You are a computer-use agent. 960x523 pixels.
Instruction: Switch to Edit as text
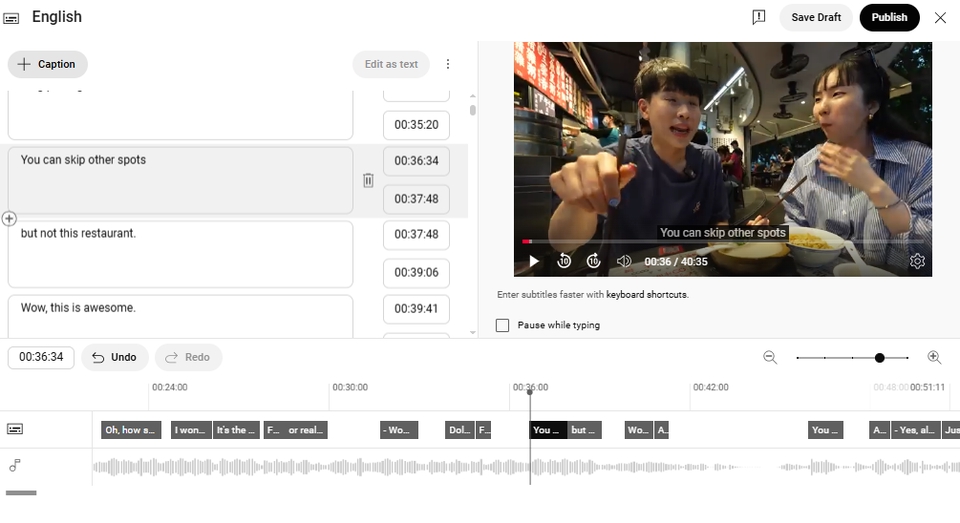point(391,64)
